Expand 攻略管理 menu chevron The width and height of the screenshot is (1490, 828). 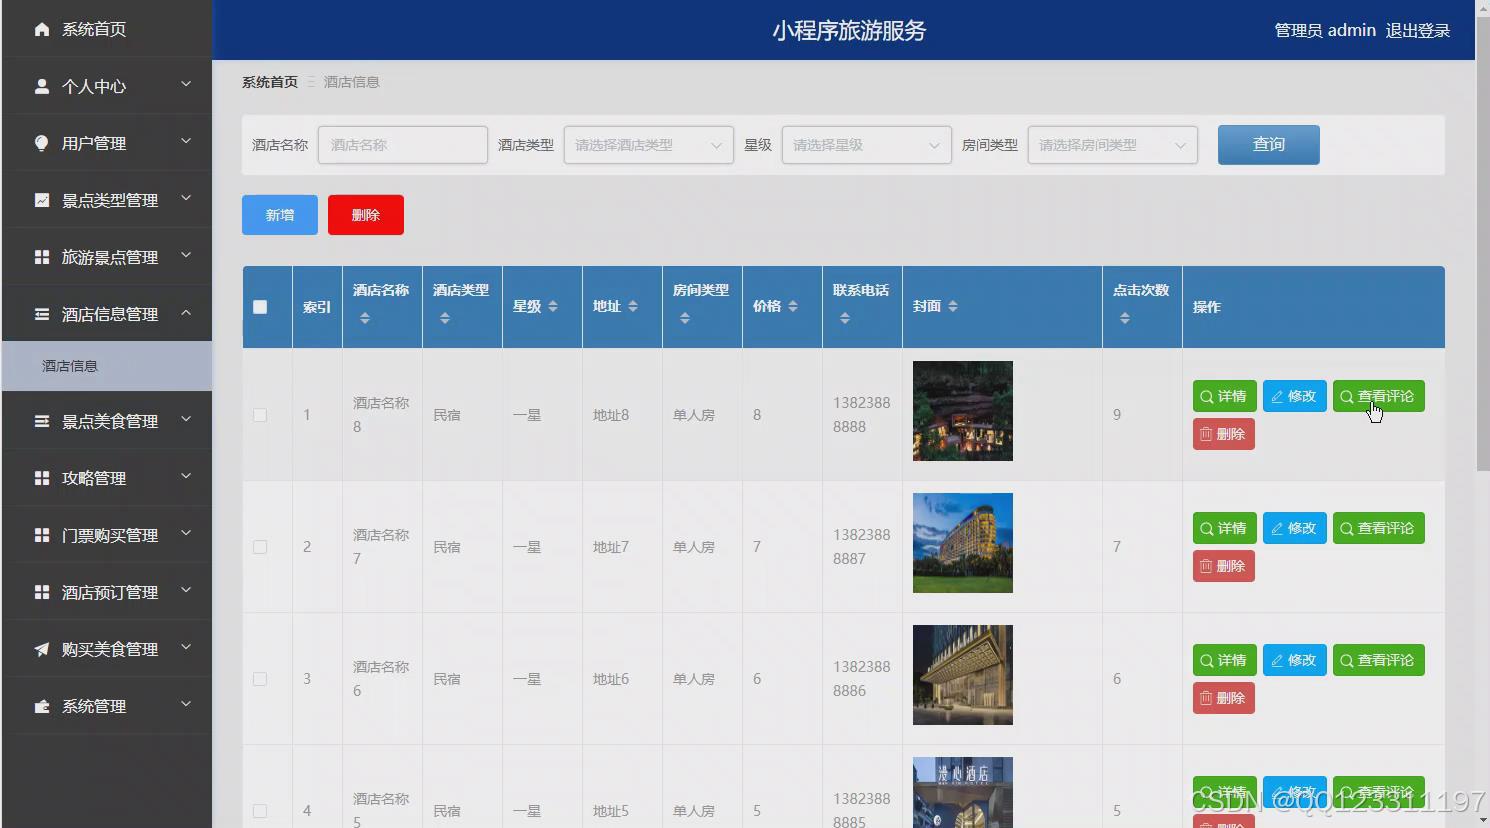tap(186, 477)
